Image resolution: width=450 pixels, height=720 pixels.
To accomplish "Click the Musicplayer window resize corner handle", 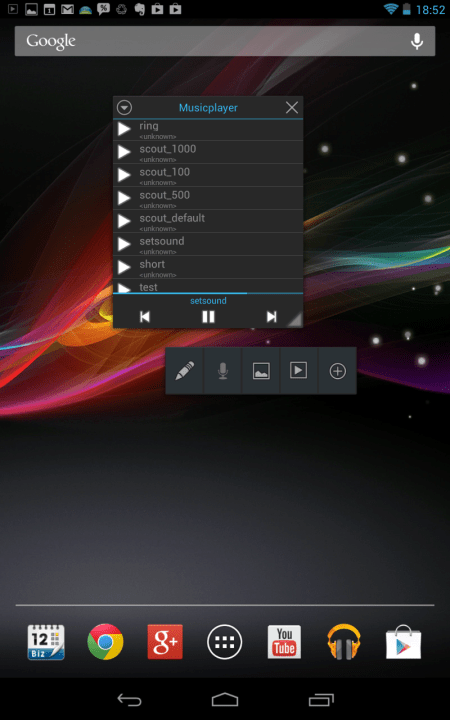I will (295, 320).
